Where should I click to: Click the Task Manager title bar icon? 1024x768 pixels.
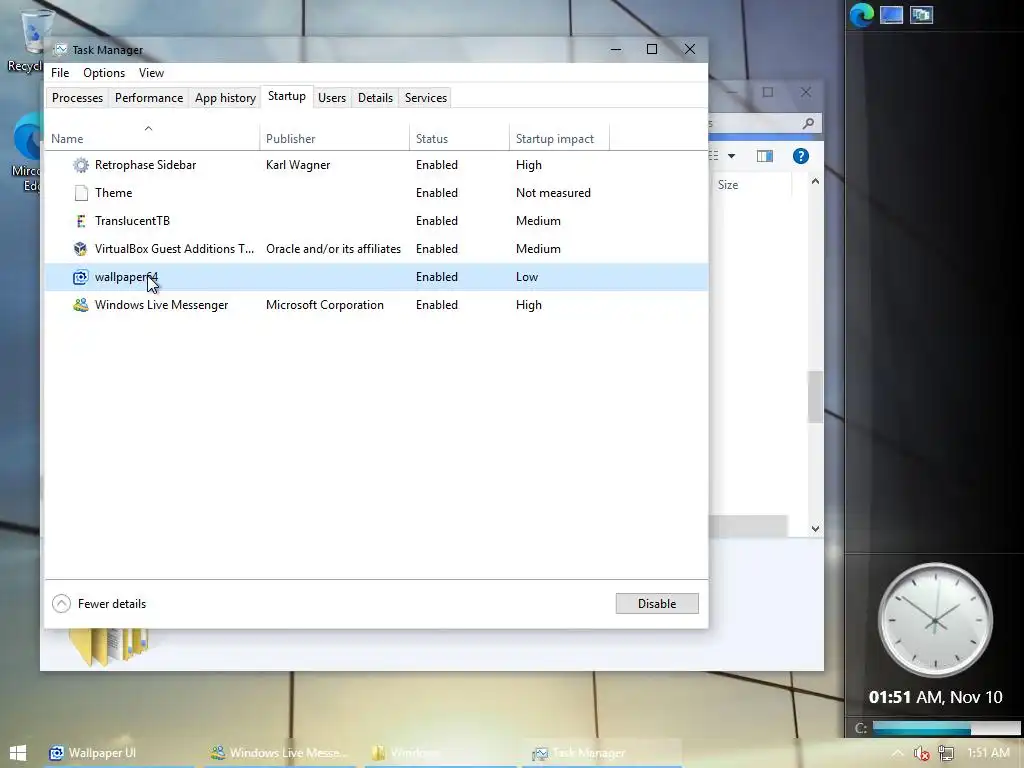(60, 50)
